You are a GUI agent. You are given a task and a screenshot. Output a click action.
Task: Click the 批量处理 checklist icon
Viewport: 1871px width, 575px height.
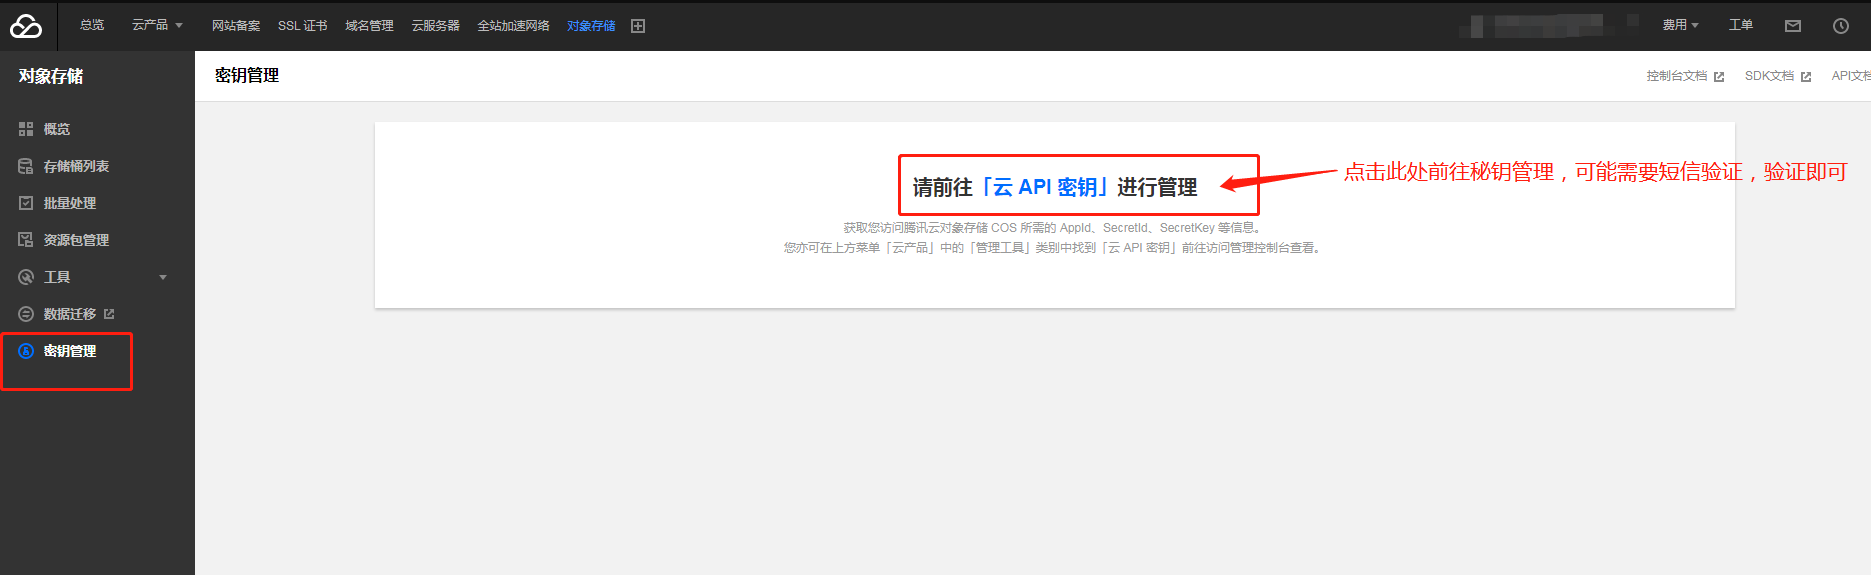(x=26, y=203)
